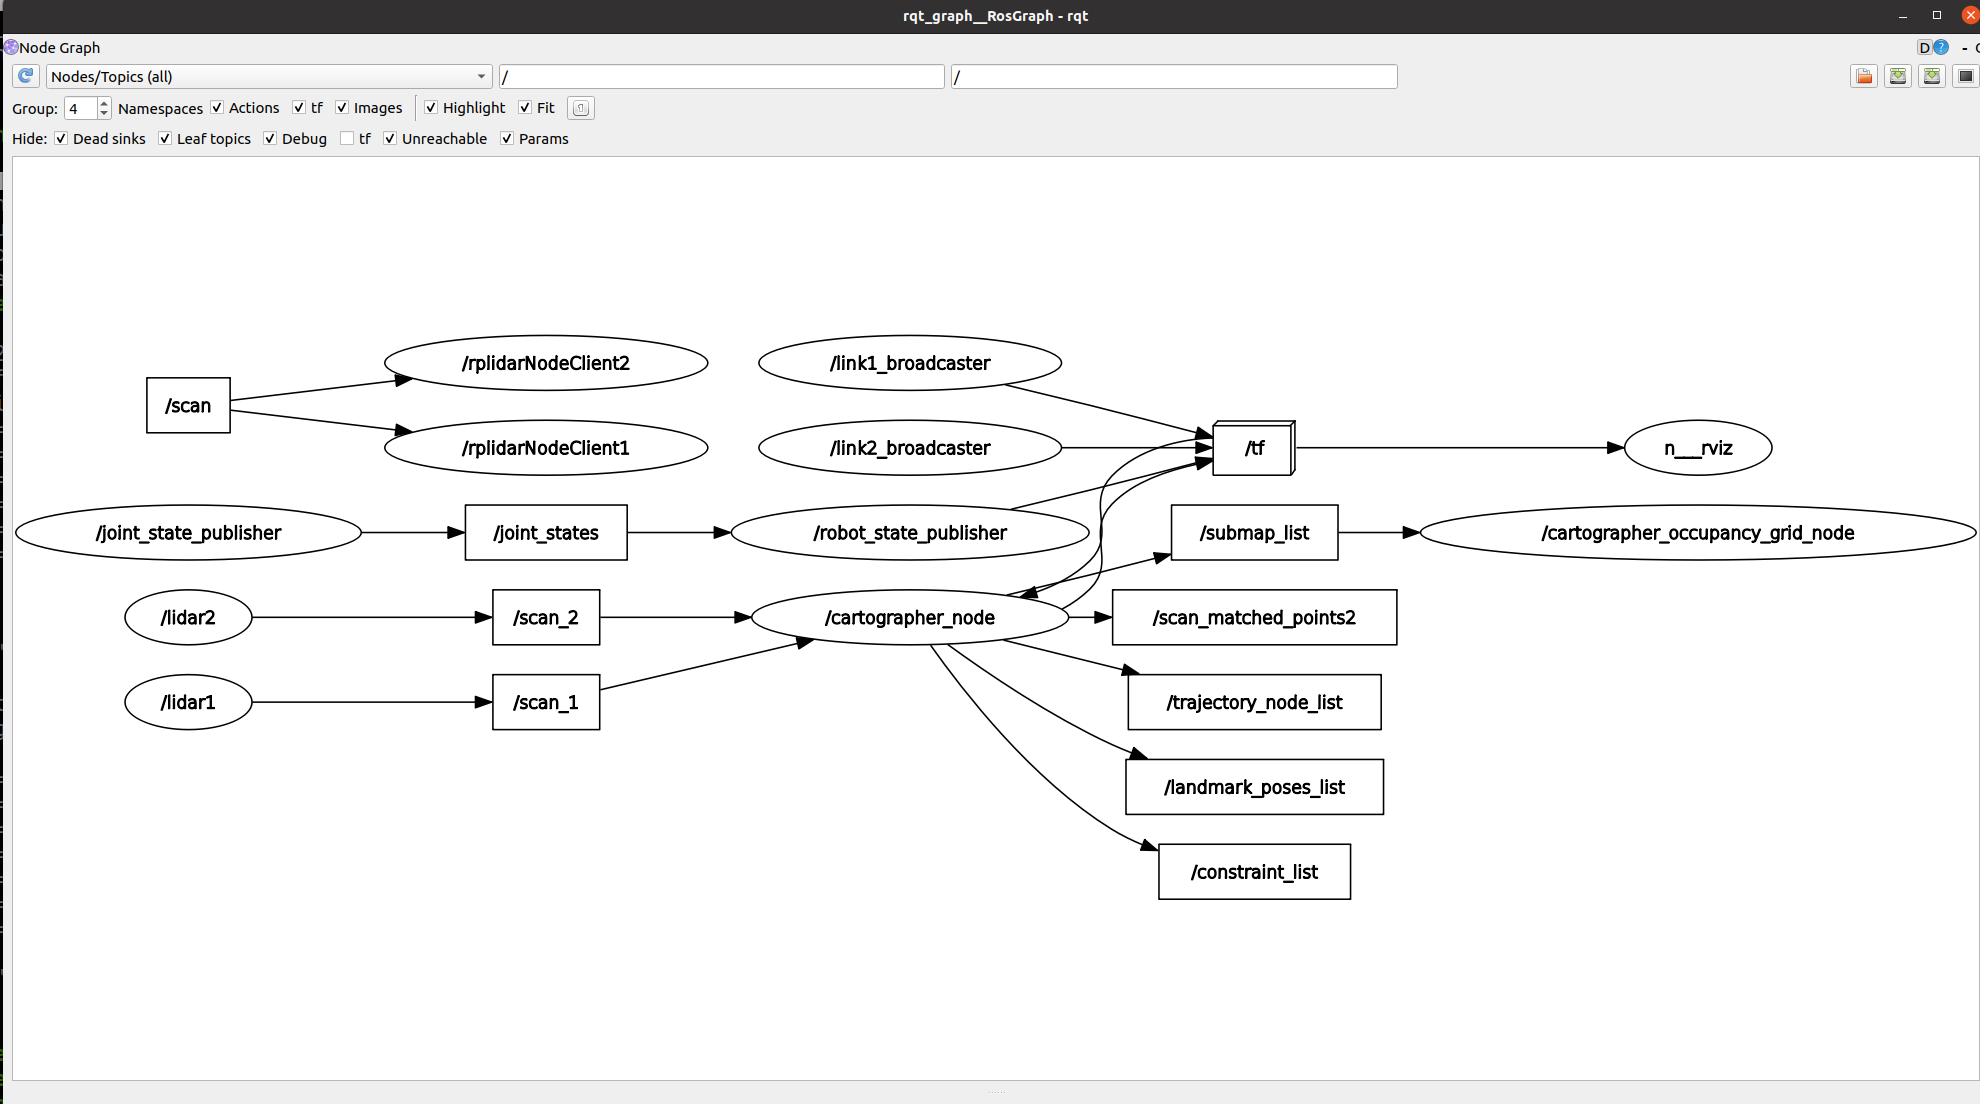Click the Node Graph panel title

tap(59, 47)
